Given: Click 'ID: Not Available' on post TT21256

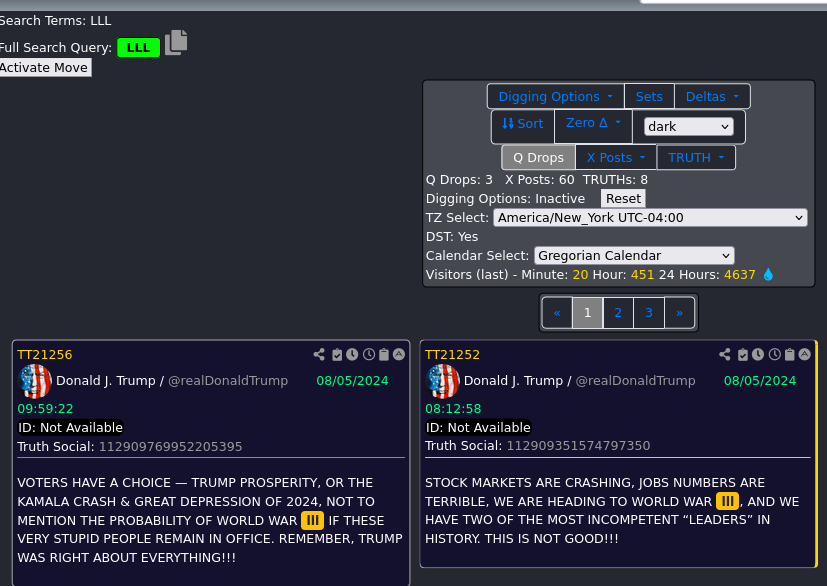Looking at the screenshot, I should [x=71, y=428].
